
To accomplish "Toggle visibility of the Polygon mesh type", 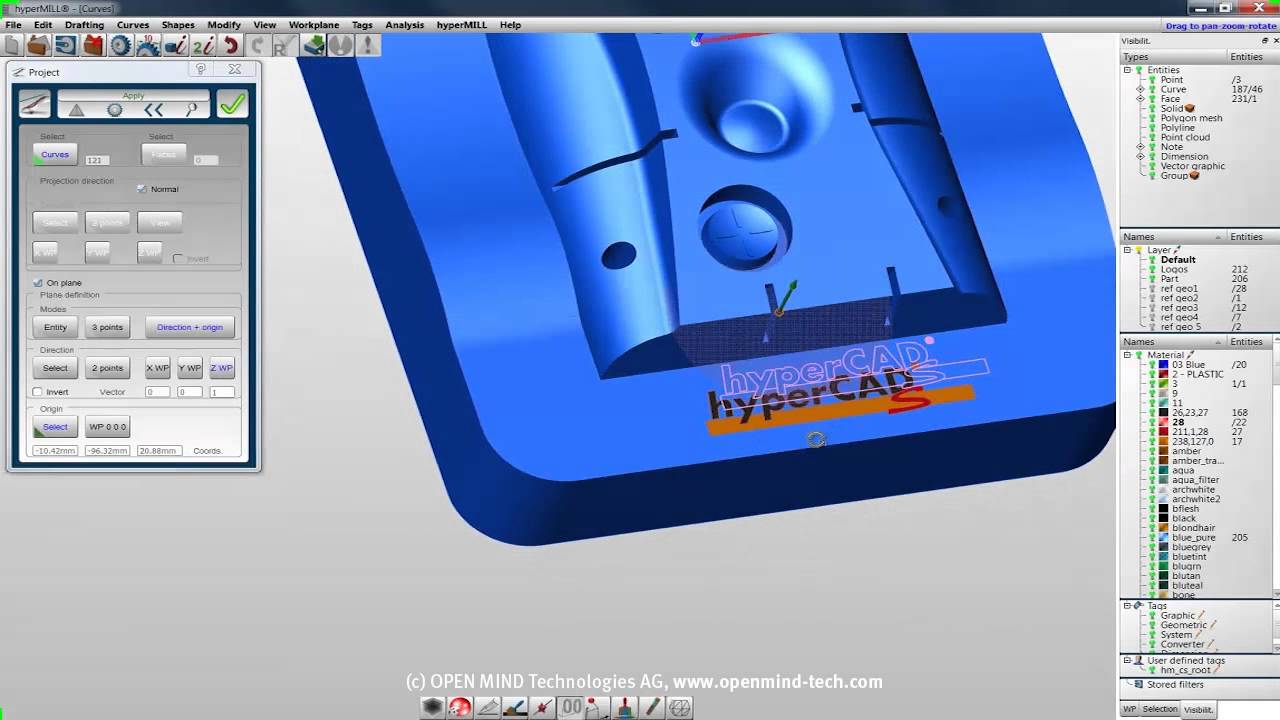I will point(1152,118).
